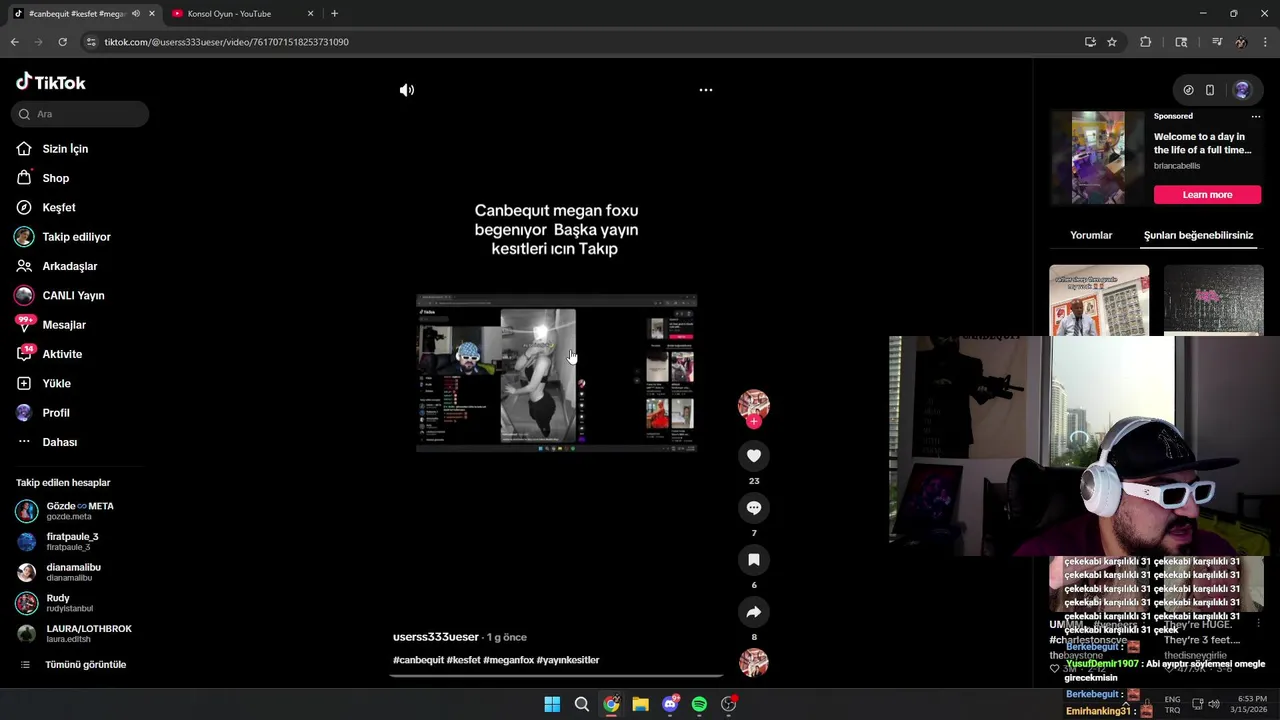
Task: Open a new browser tab
Action: click(x=334, y=14)
